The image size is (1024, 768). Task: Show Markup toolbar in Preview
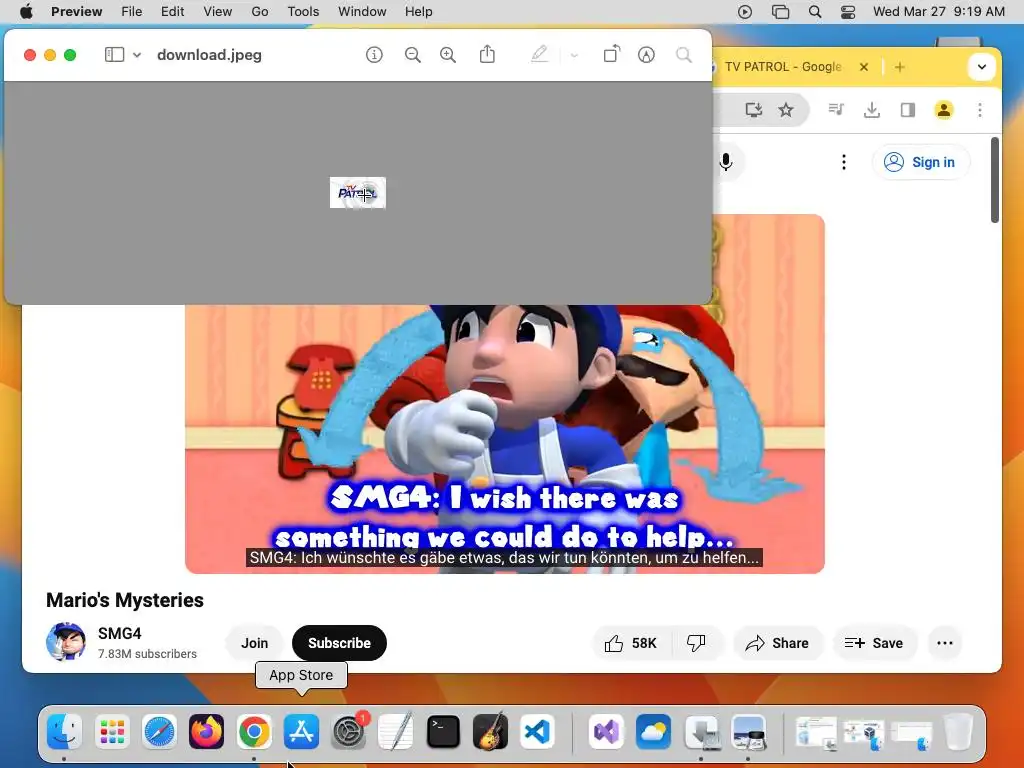tap(646, 55)
